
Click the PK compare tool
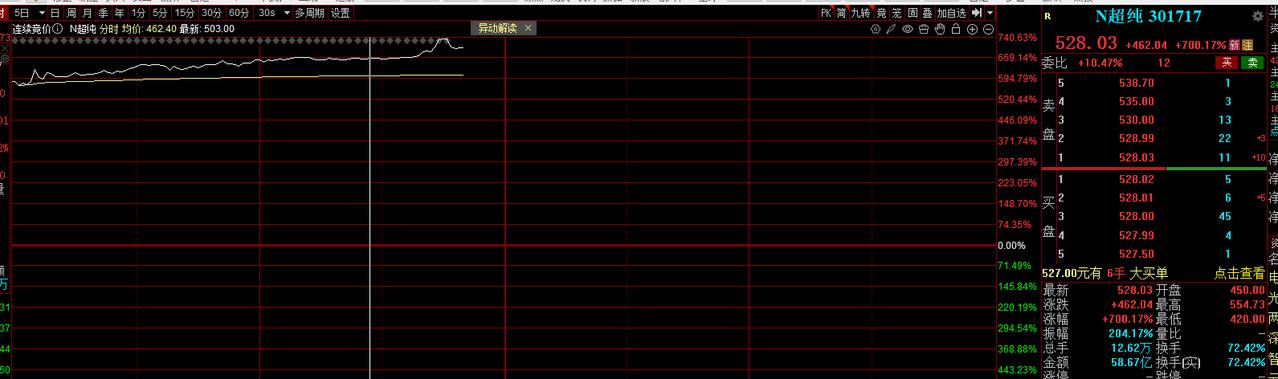coord(826,13)
